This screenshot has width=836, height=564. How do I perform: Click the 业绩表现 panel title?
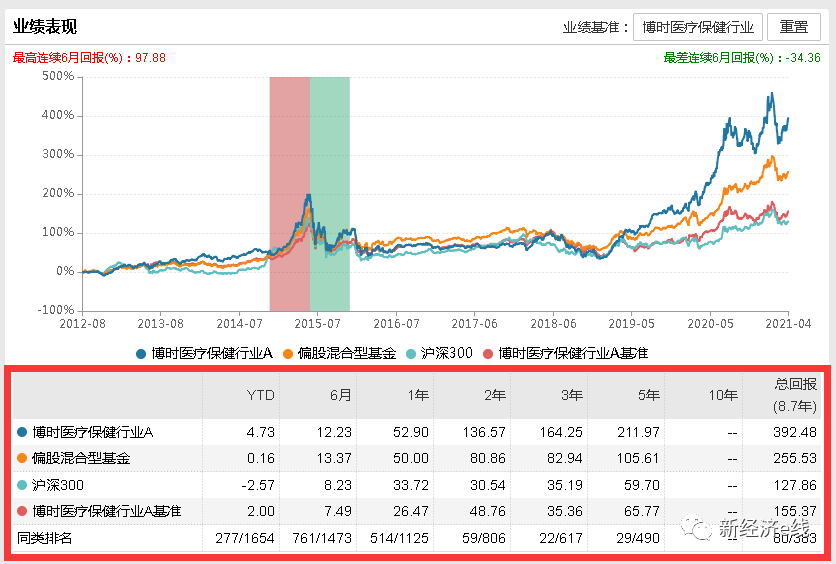(x=45, y=27)
